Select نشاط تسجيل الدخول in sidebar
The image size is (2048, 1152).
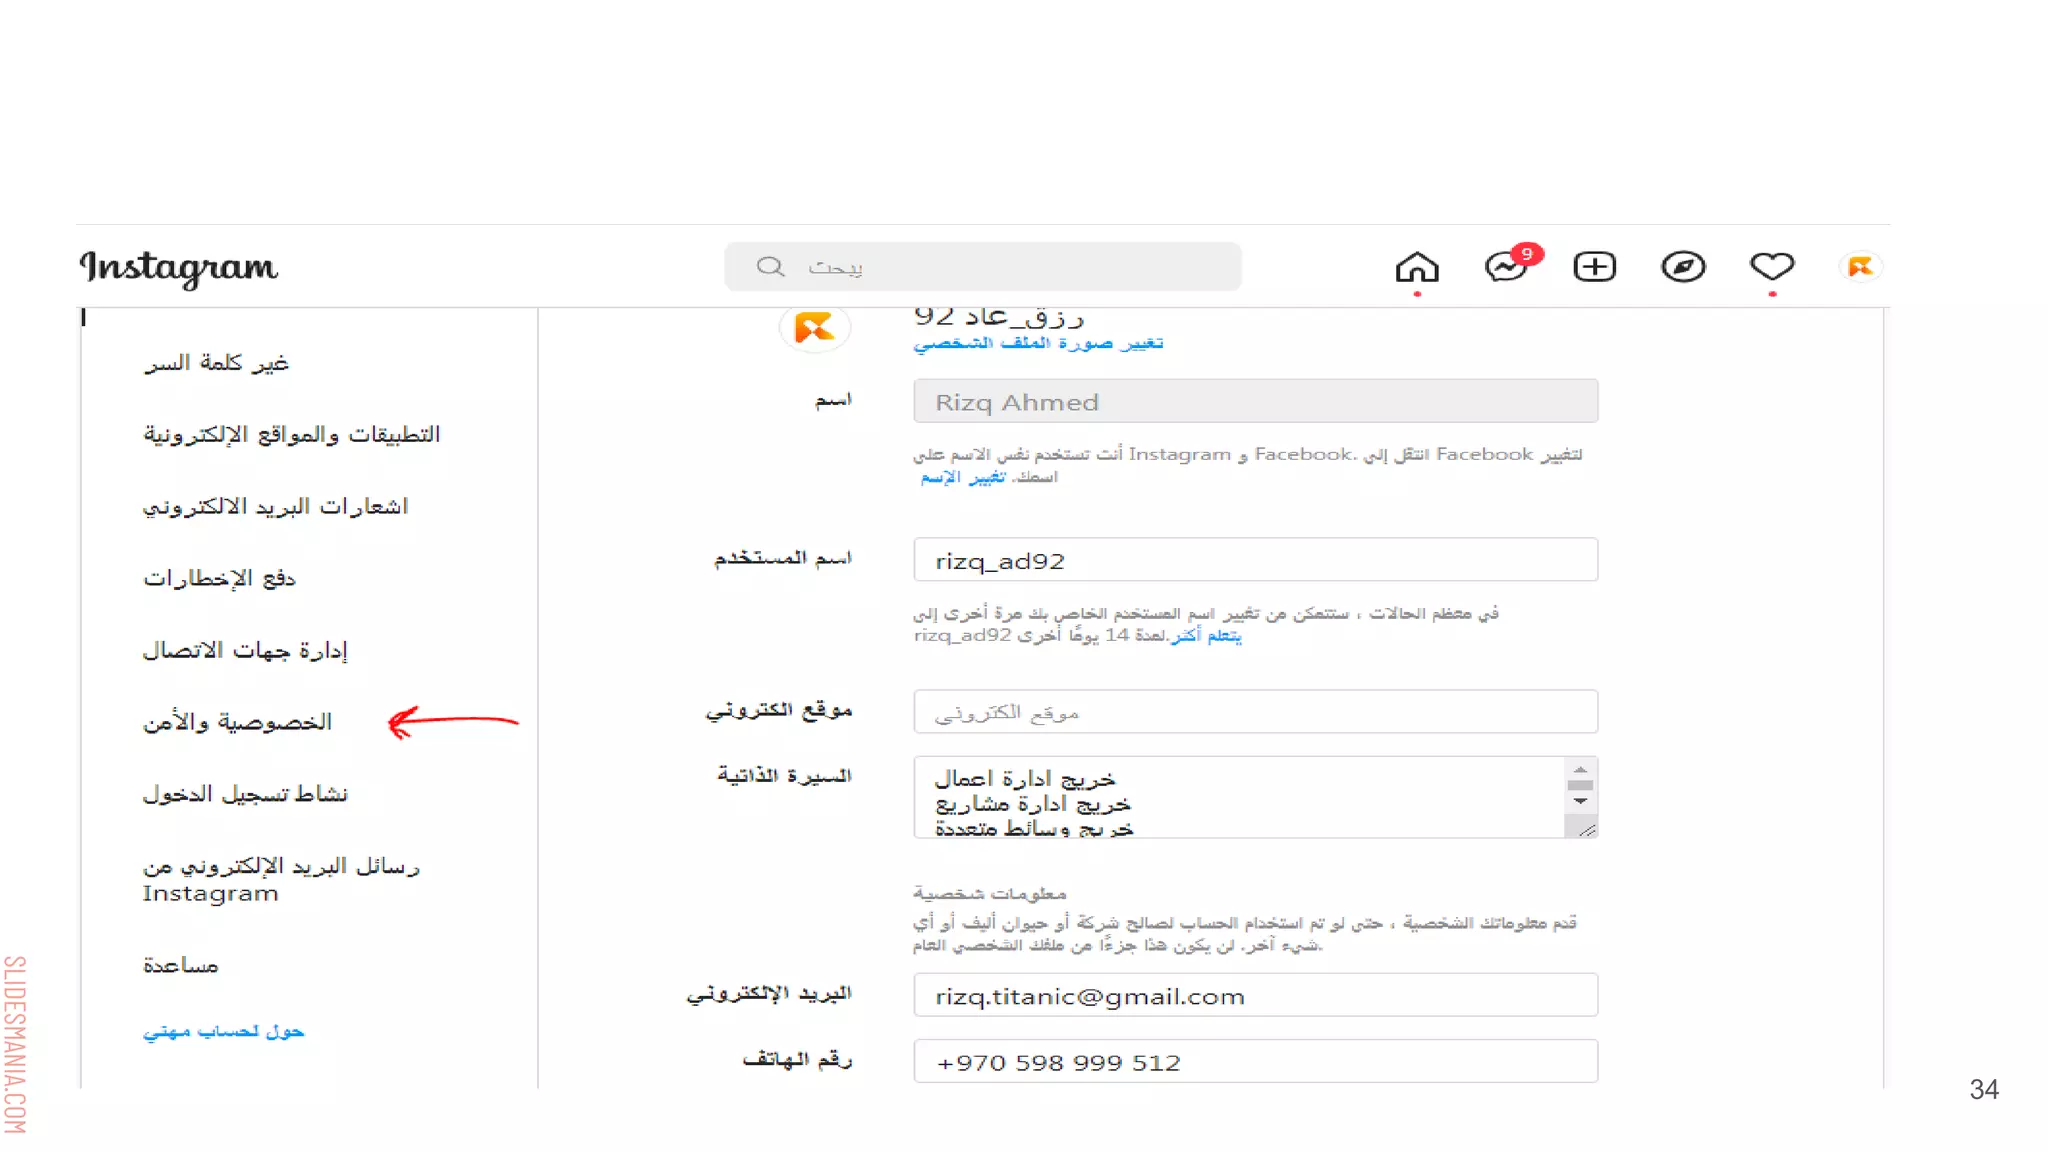tap(245, 794)
